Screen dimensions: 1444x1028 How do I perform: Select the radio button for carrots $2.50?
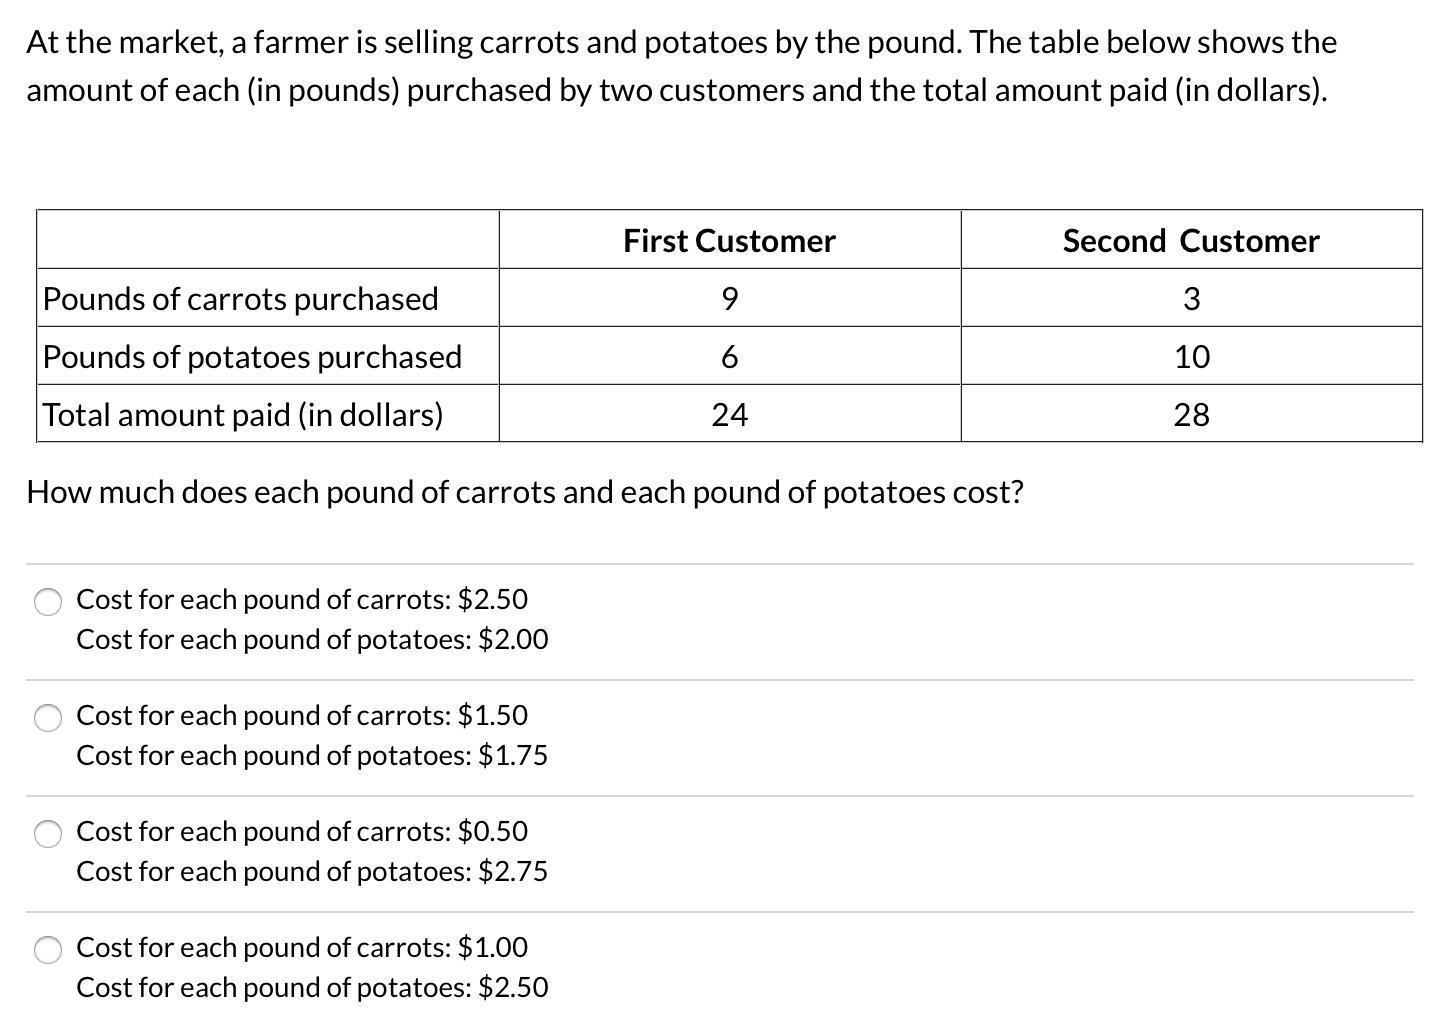click(48, 601)
